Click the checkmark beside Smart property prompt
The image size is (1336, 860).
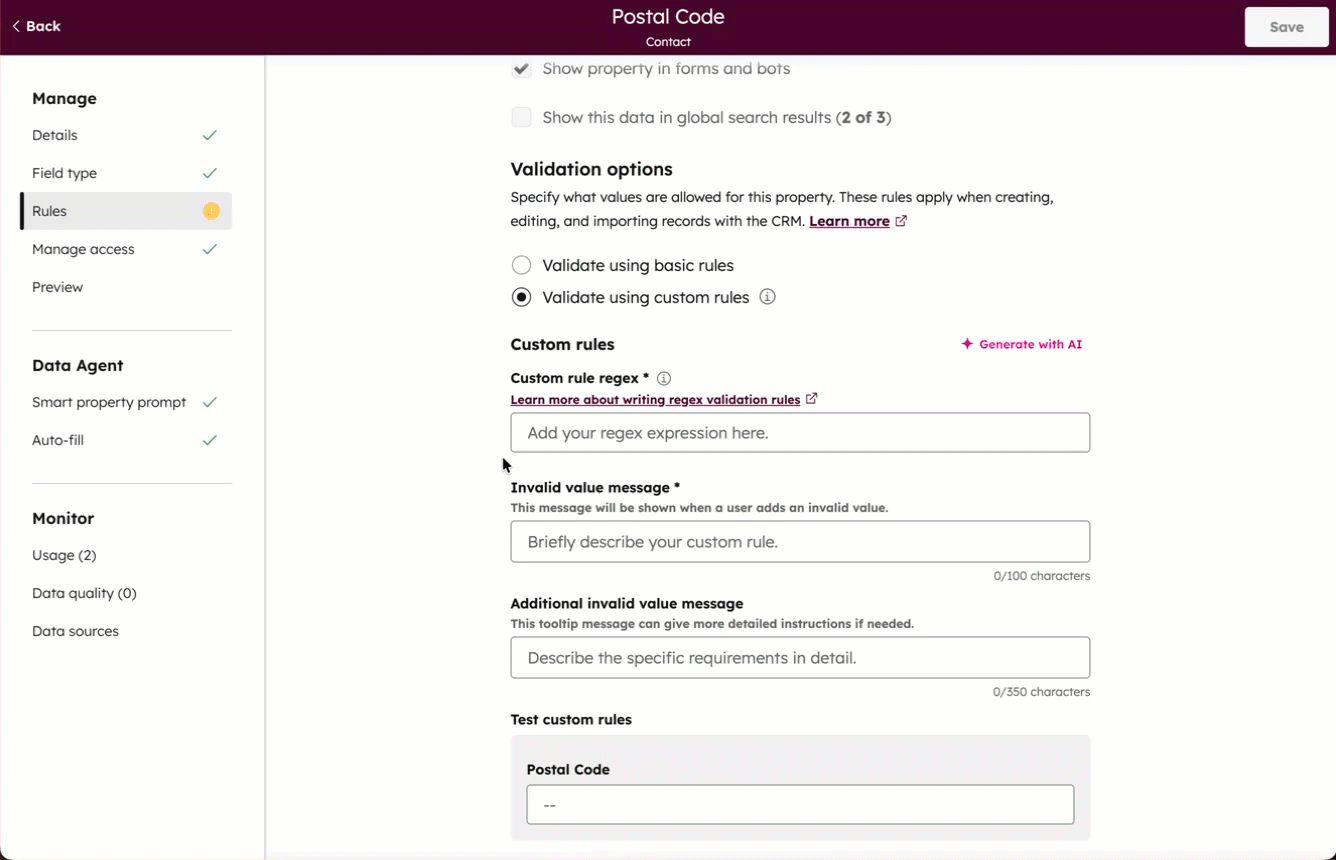pos(209,401)
